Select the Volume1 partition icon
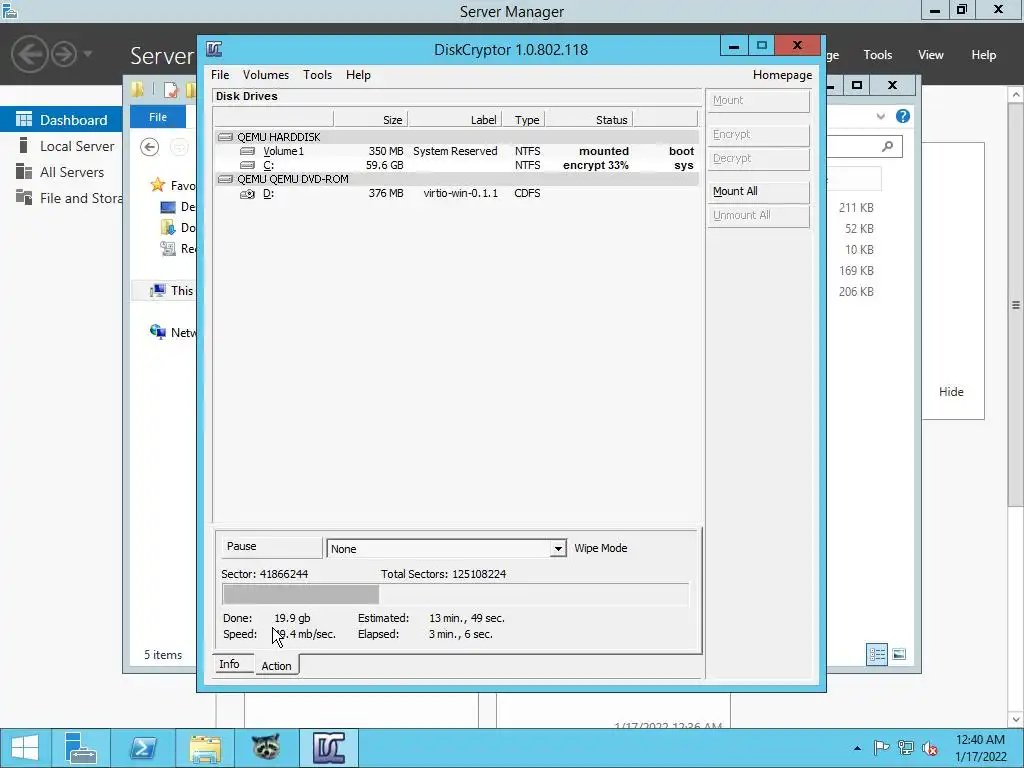This screenshot has width=1024, height=768. (248, 152)
